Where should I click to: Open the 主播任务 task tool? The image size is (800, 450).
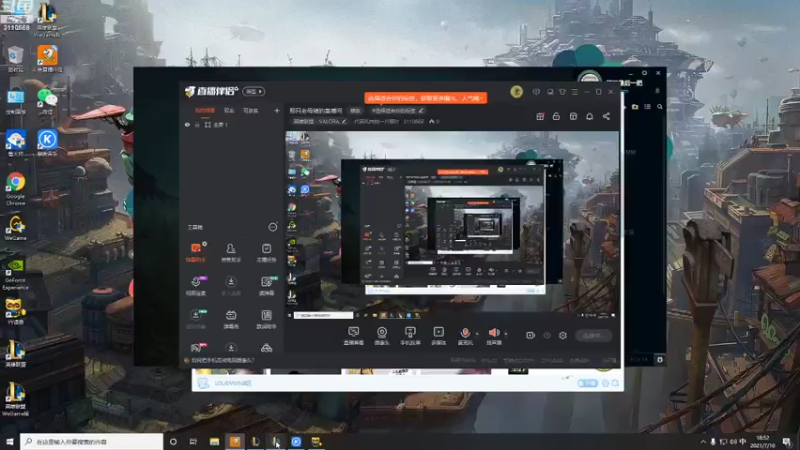coord(266,252)
